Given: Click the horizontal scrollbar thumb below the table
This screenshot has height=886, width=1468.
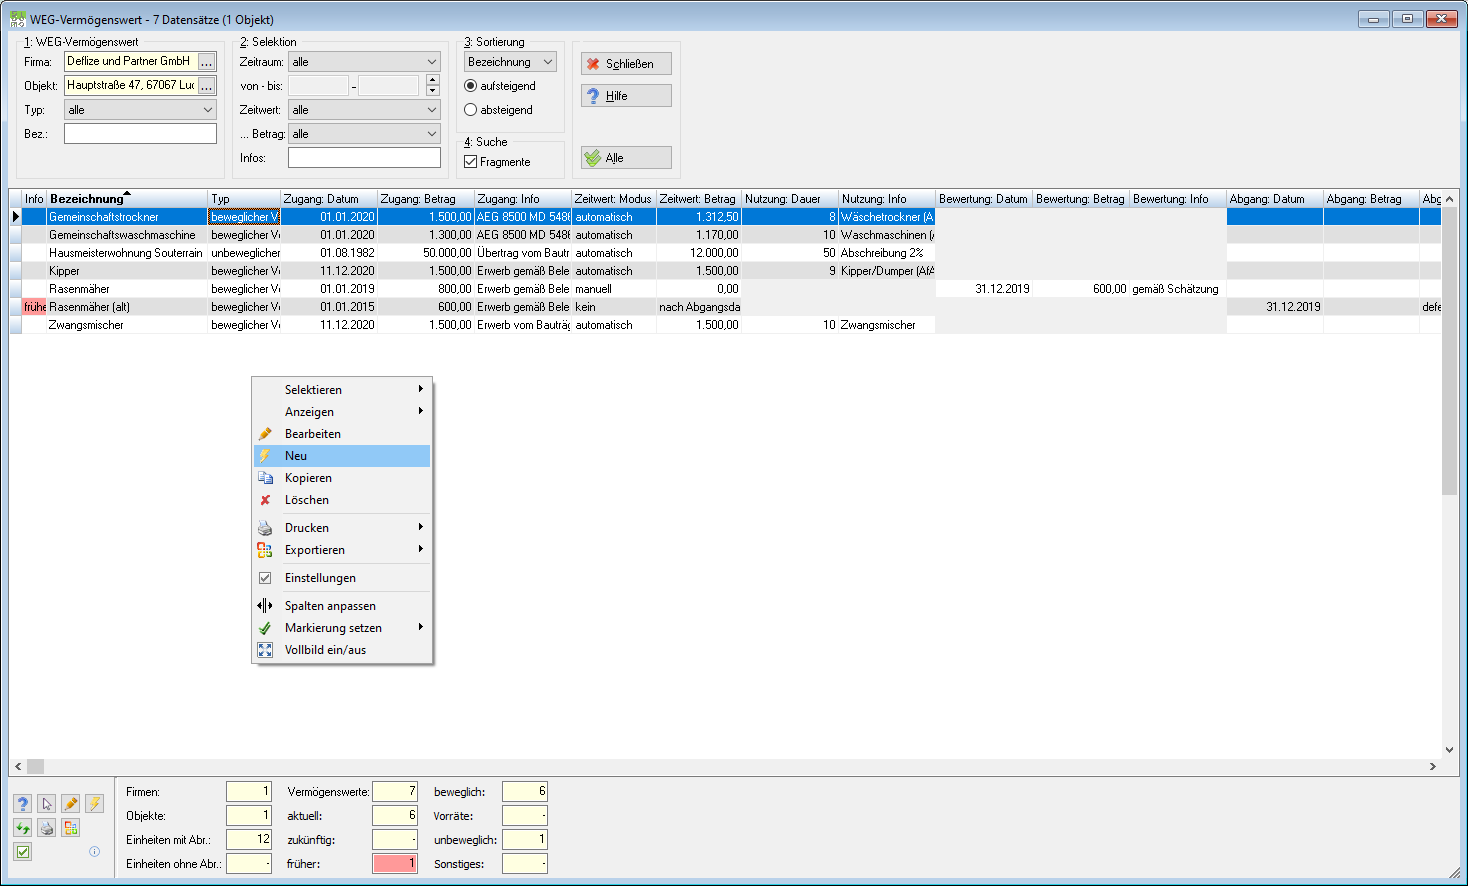Looking at the screenshot, I should tap(35, 767).
